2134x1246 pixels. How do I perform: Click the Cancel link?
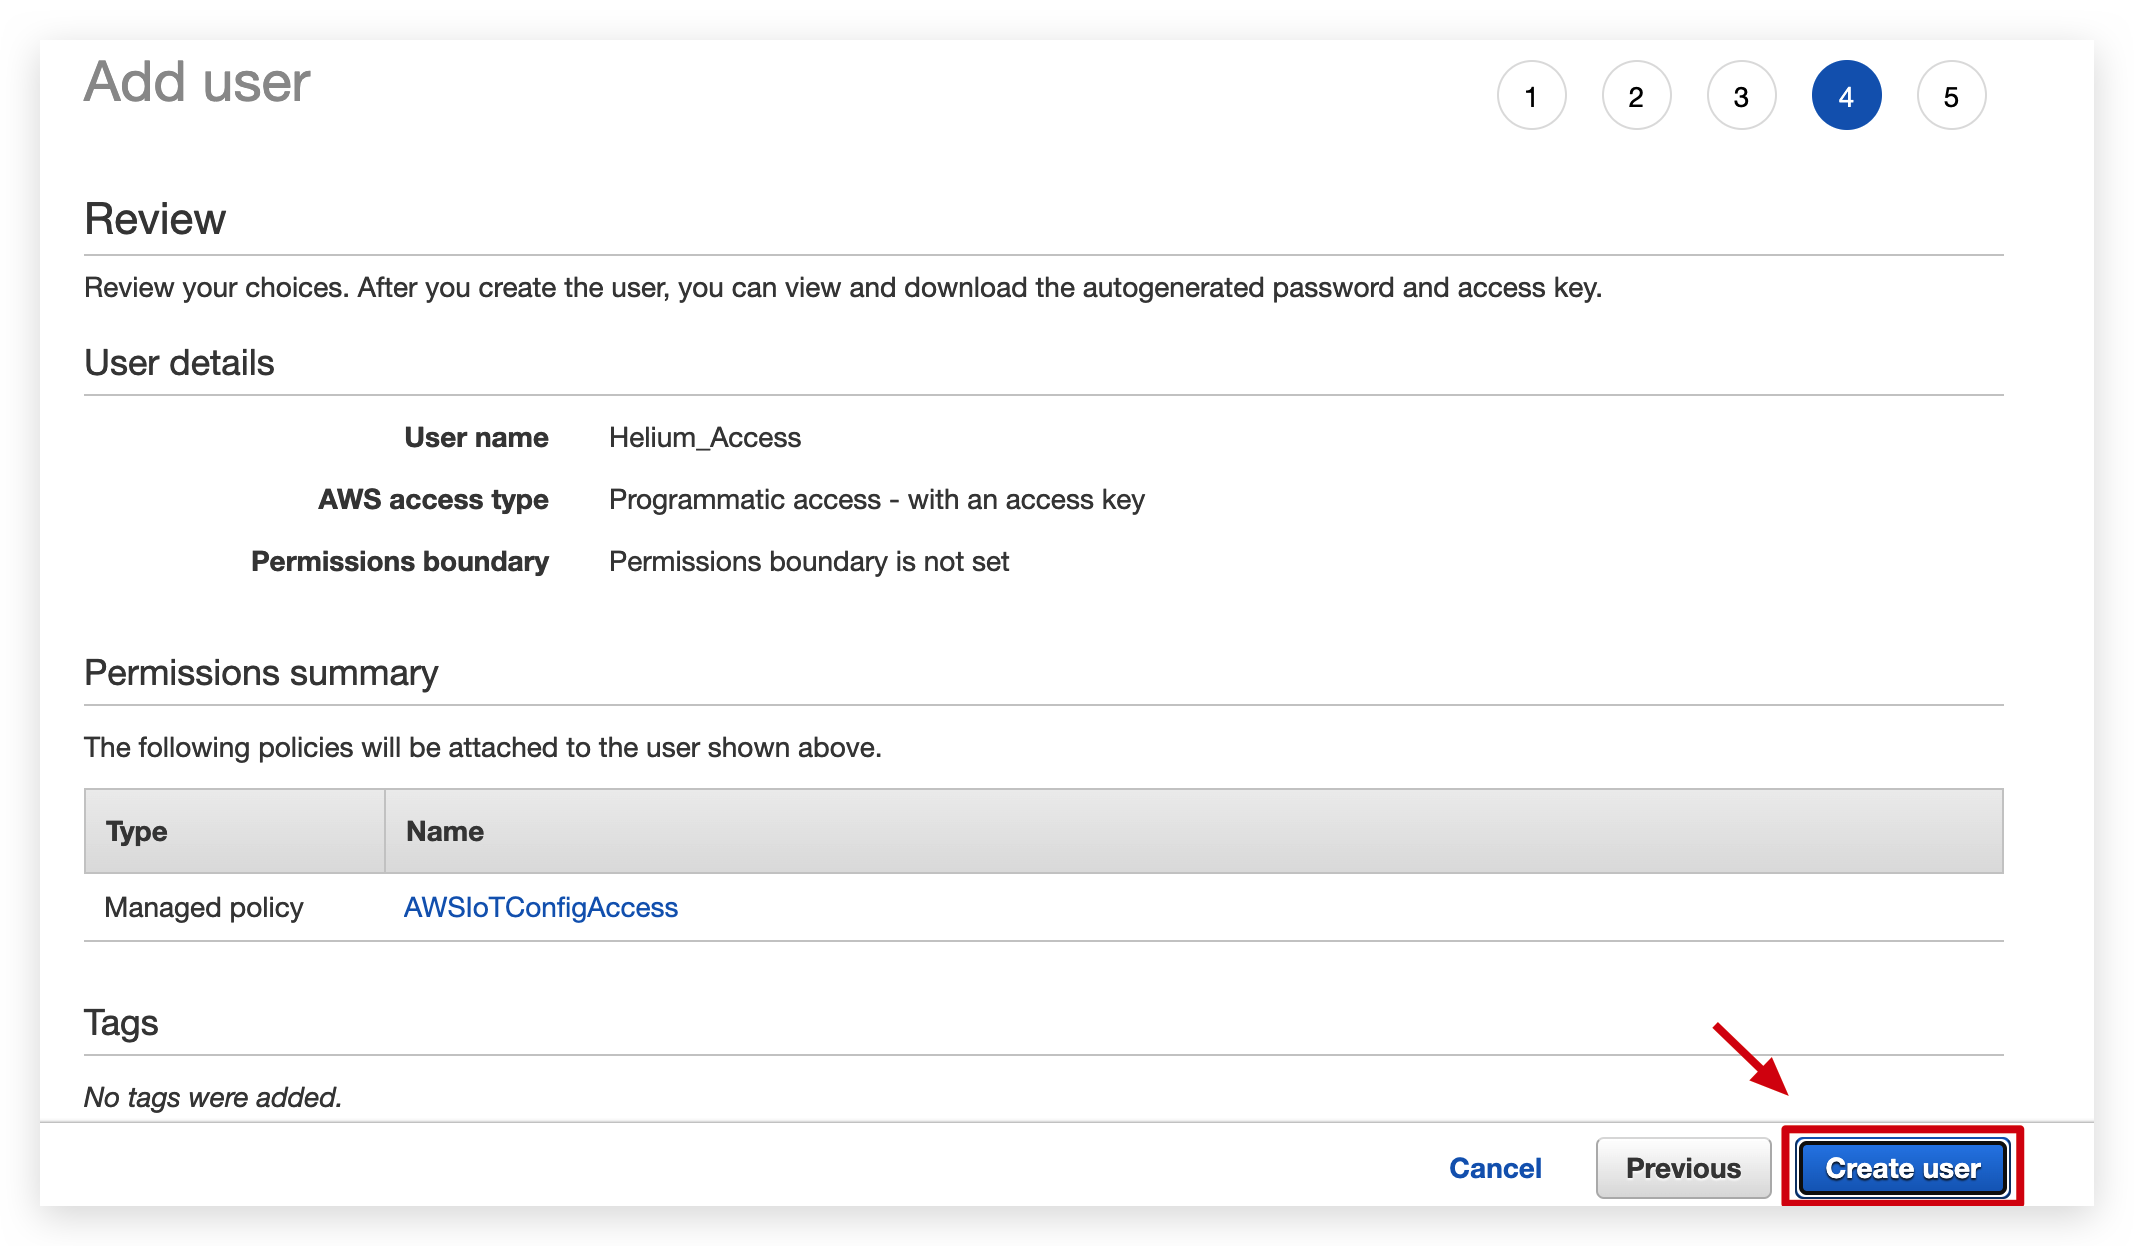click(1495, 1168)
